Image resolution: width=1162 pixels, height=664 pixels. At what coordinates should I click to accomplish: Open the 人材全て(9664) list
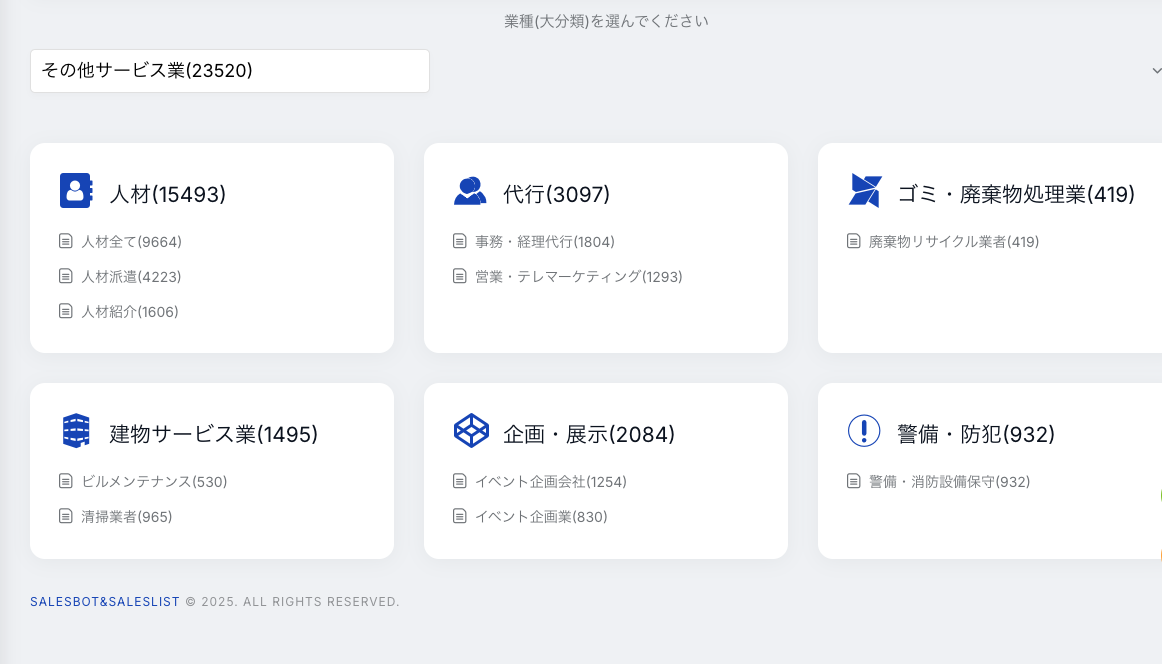coord(131,242)
